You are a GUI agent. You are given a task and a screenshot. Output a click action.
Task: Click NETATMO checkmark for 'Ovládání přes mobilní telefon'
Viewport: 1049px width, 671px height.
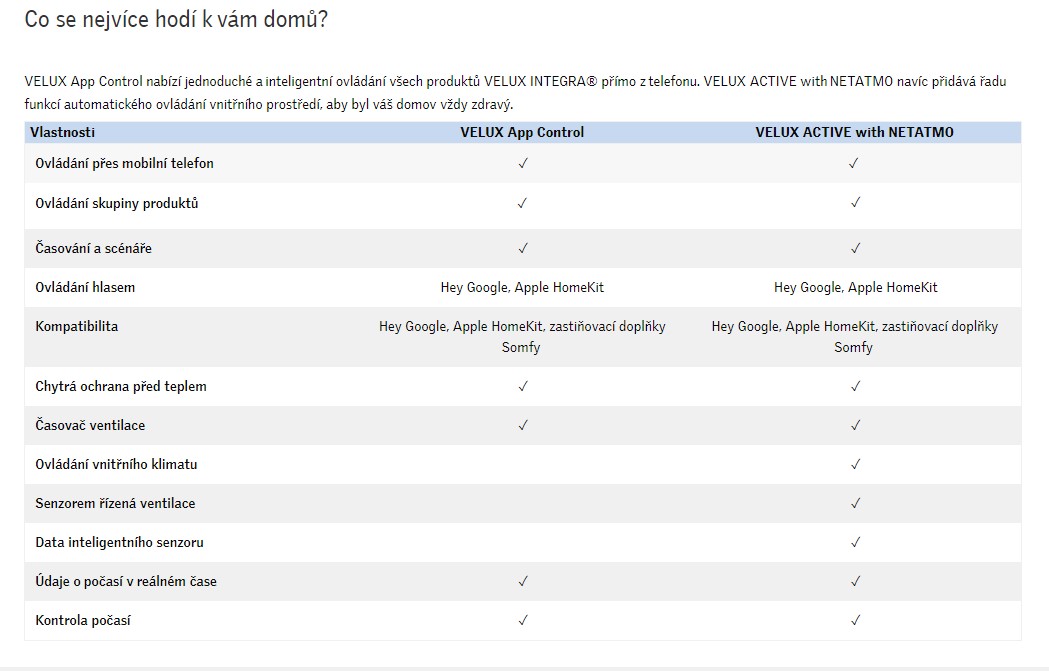[x=854, y=163]
